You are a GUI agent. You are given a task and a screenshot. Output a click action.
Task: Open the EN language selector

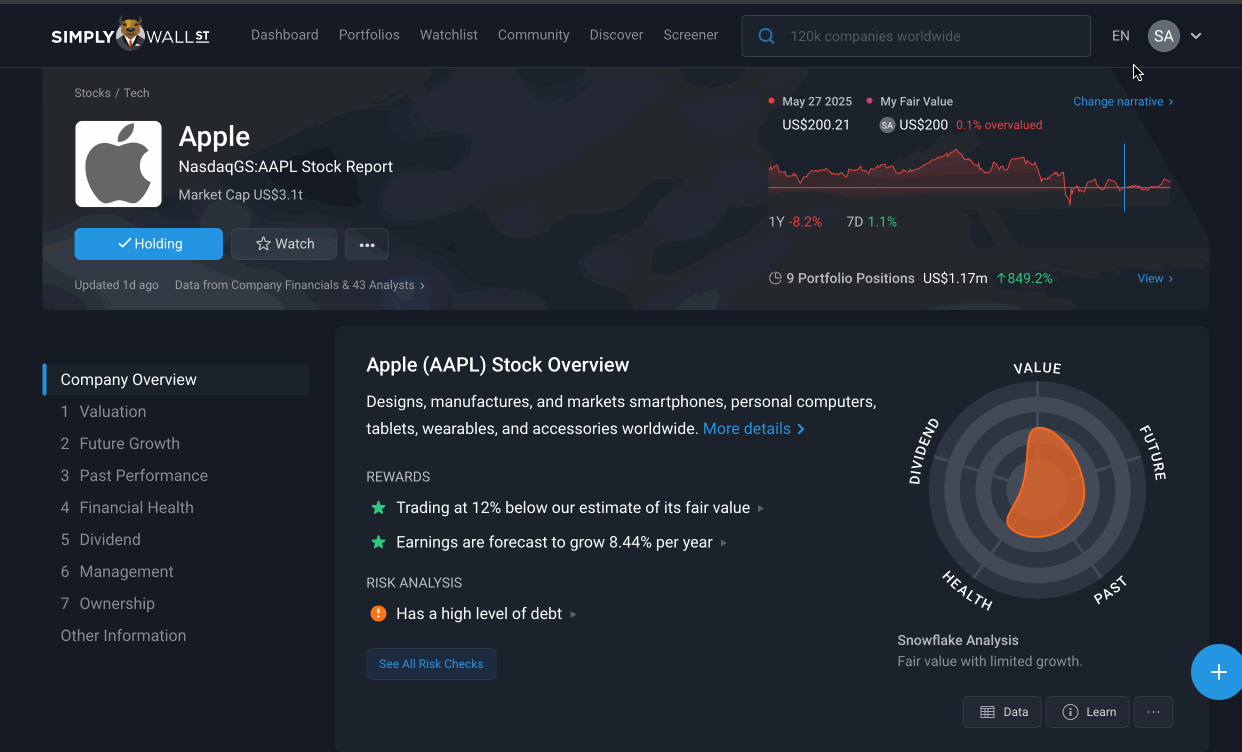1121,36
